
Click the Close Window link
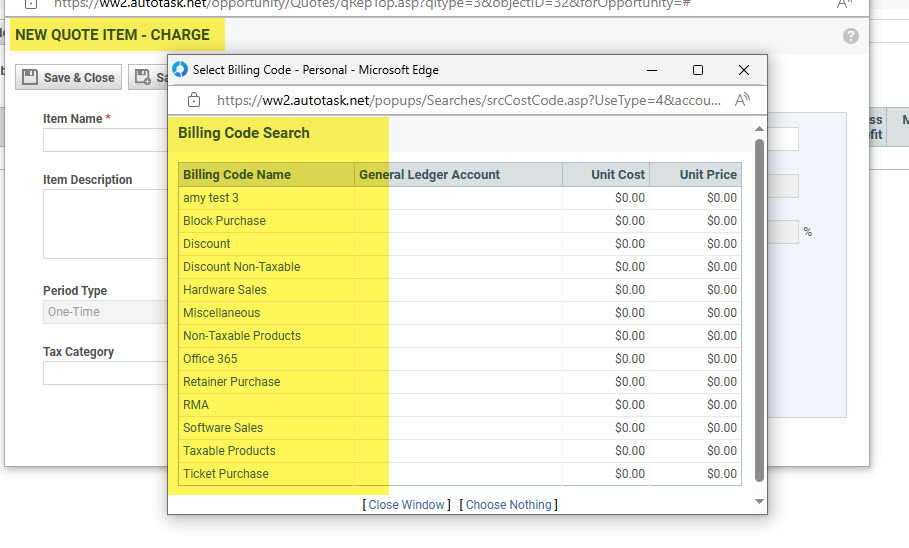tap(406, 505)
